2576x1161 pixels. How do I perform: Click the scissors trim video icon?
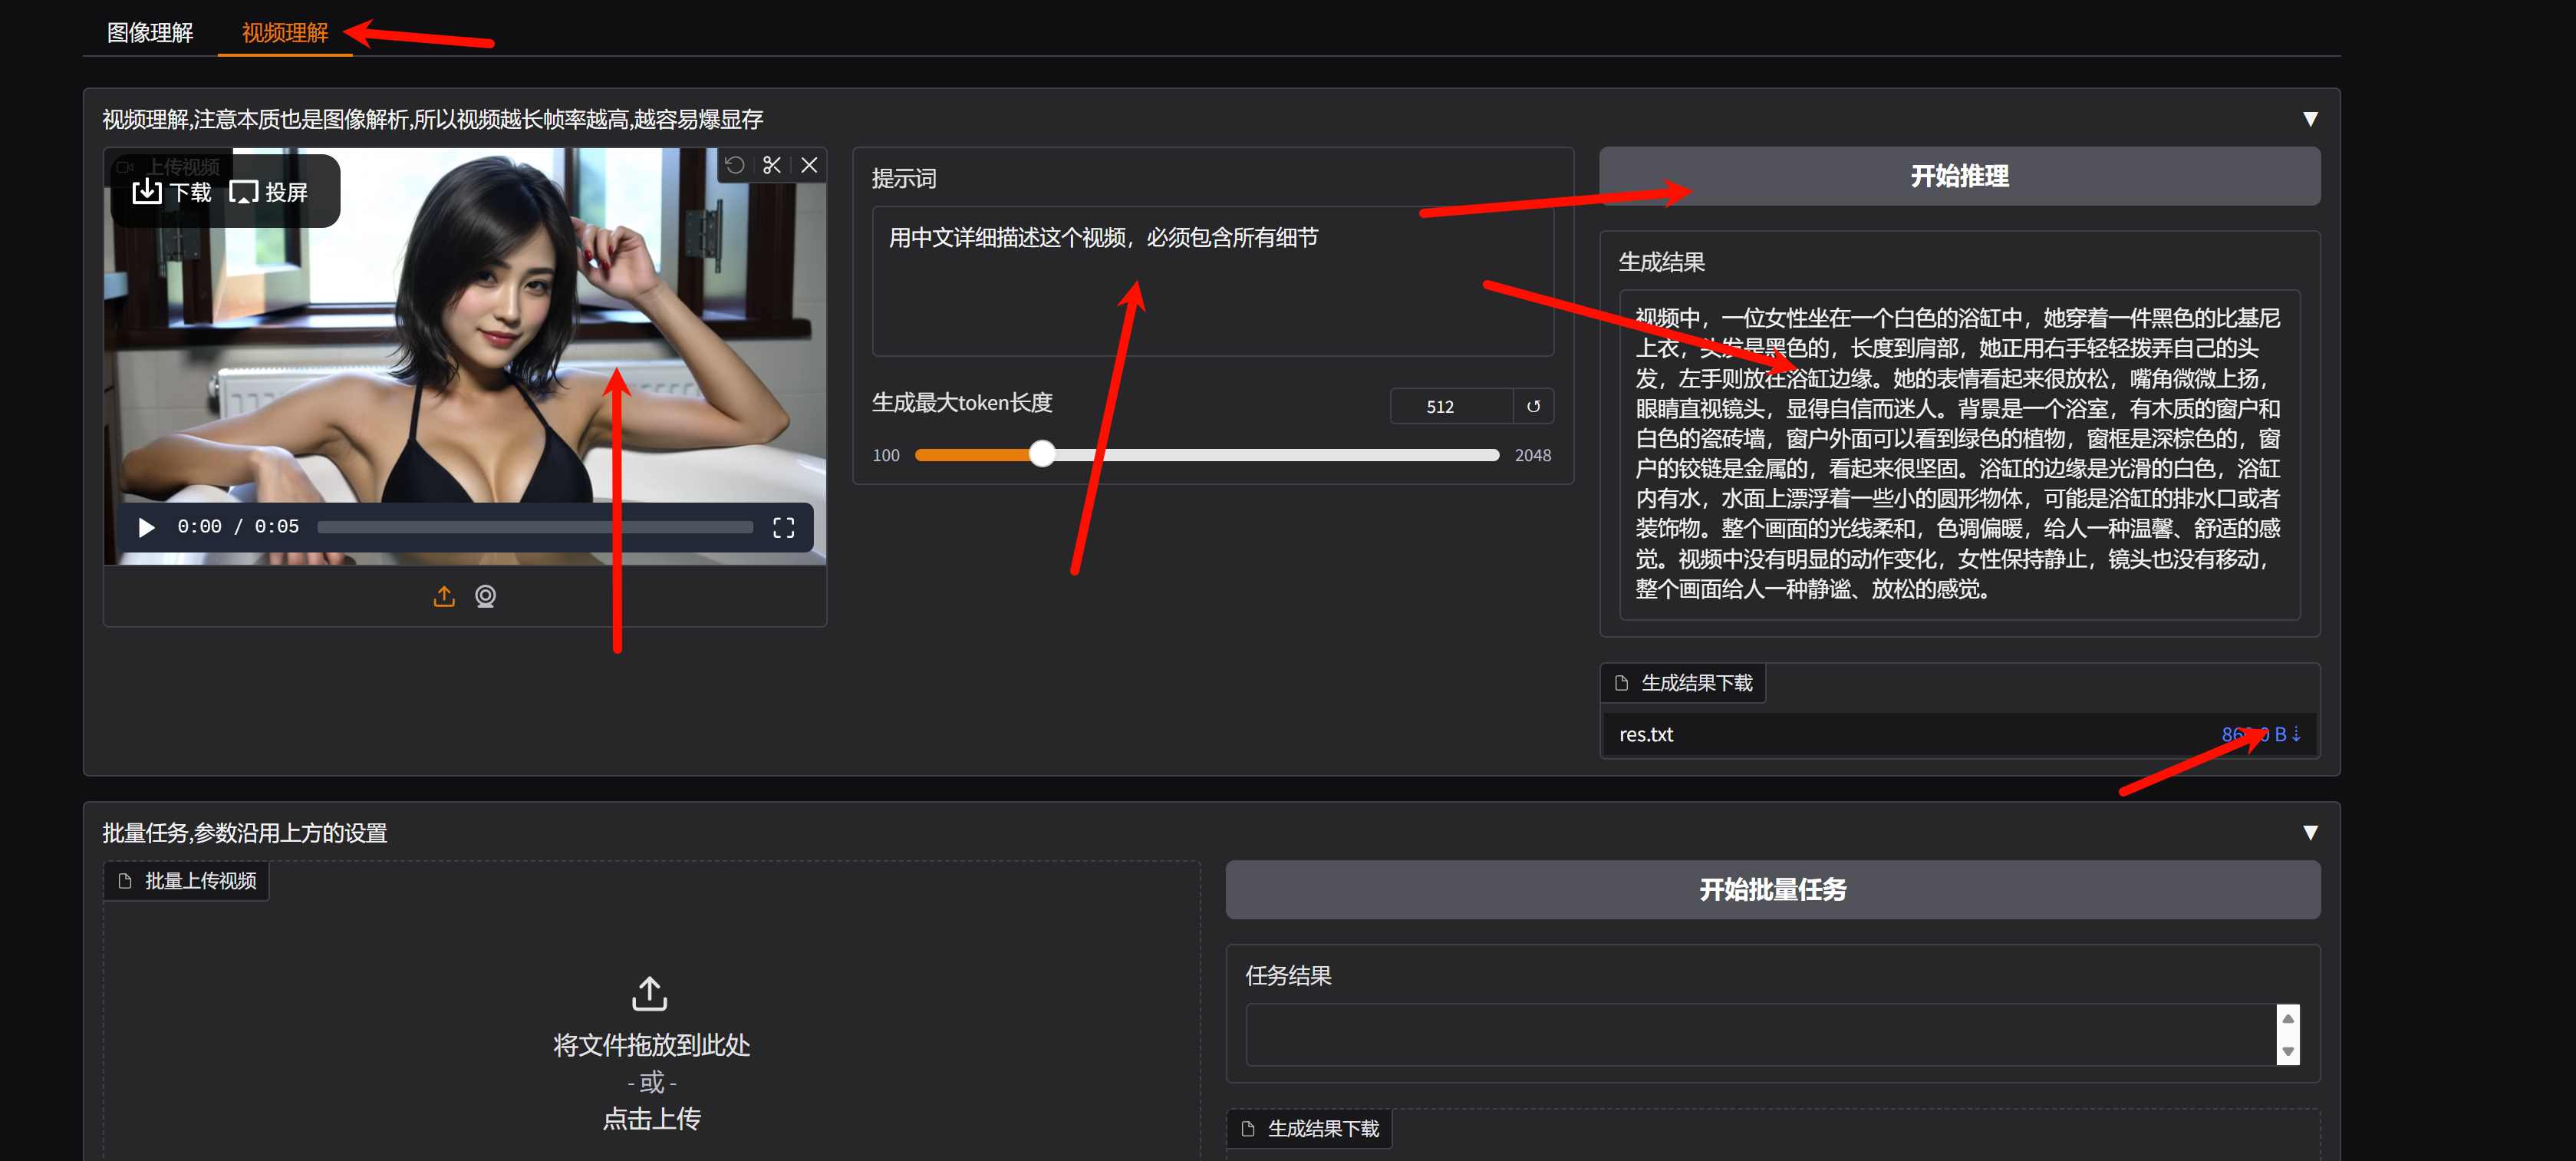(772, 165)
